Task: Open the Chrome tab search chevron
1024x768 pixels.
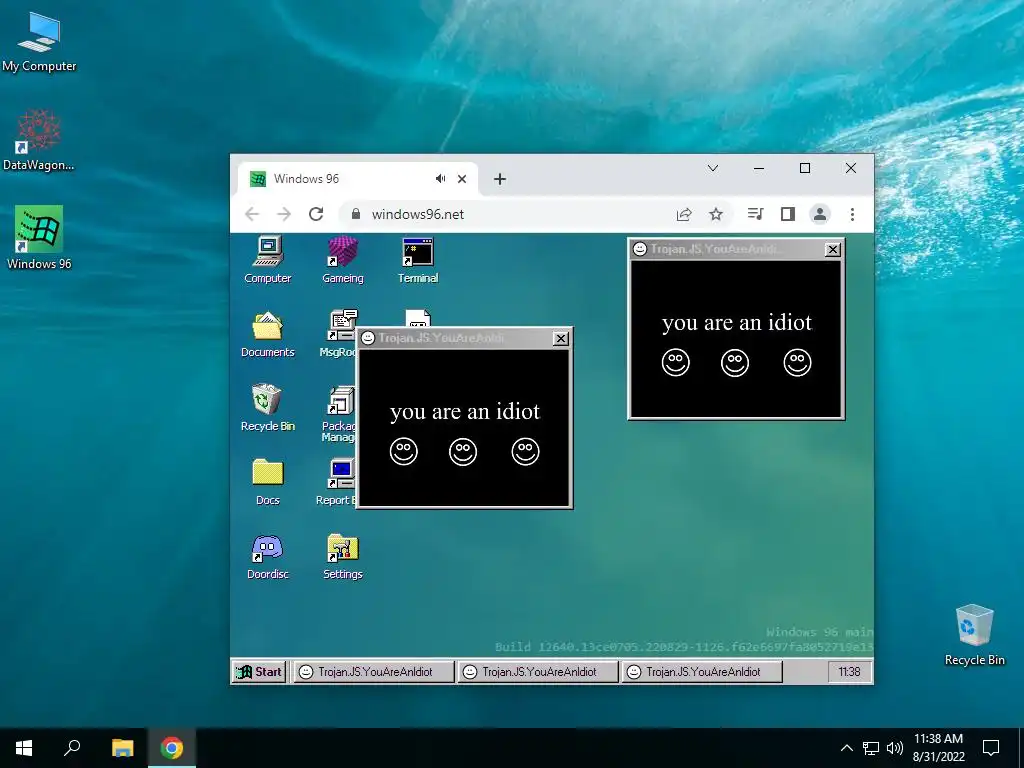Action: 713,168
